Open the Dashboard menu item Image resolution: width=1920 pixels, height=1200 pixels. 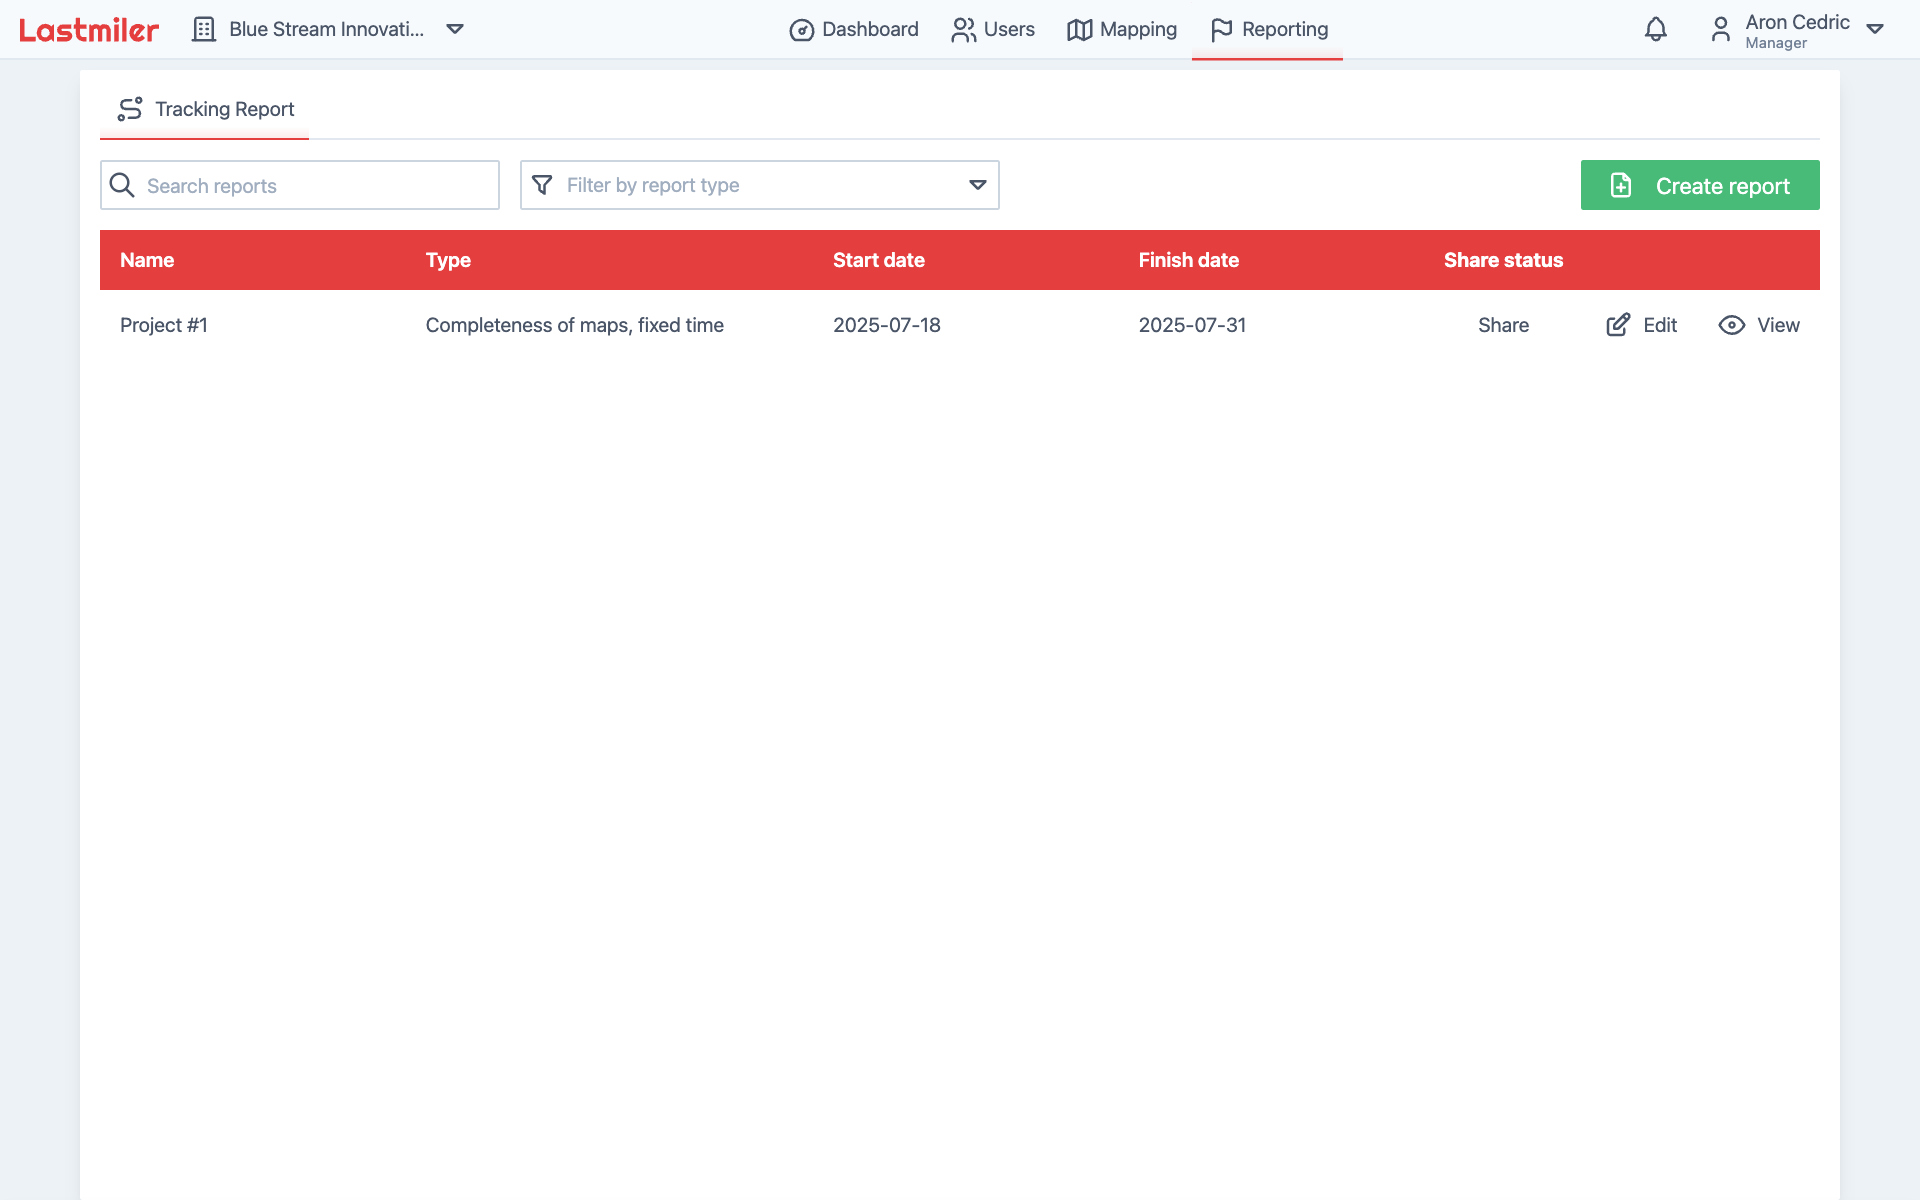(854, 29)
